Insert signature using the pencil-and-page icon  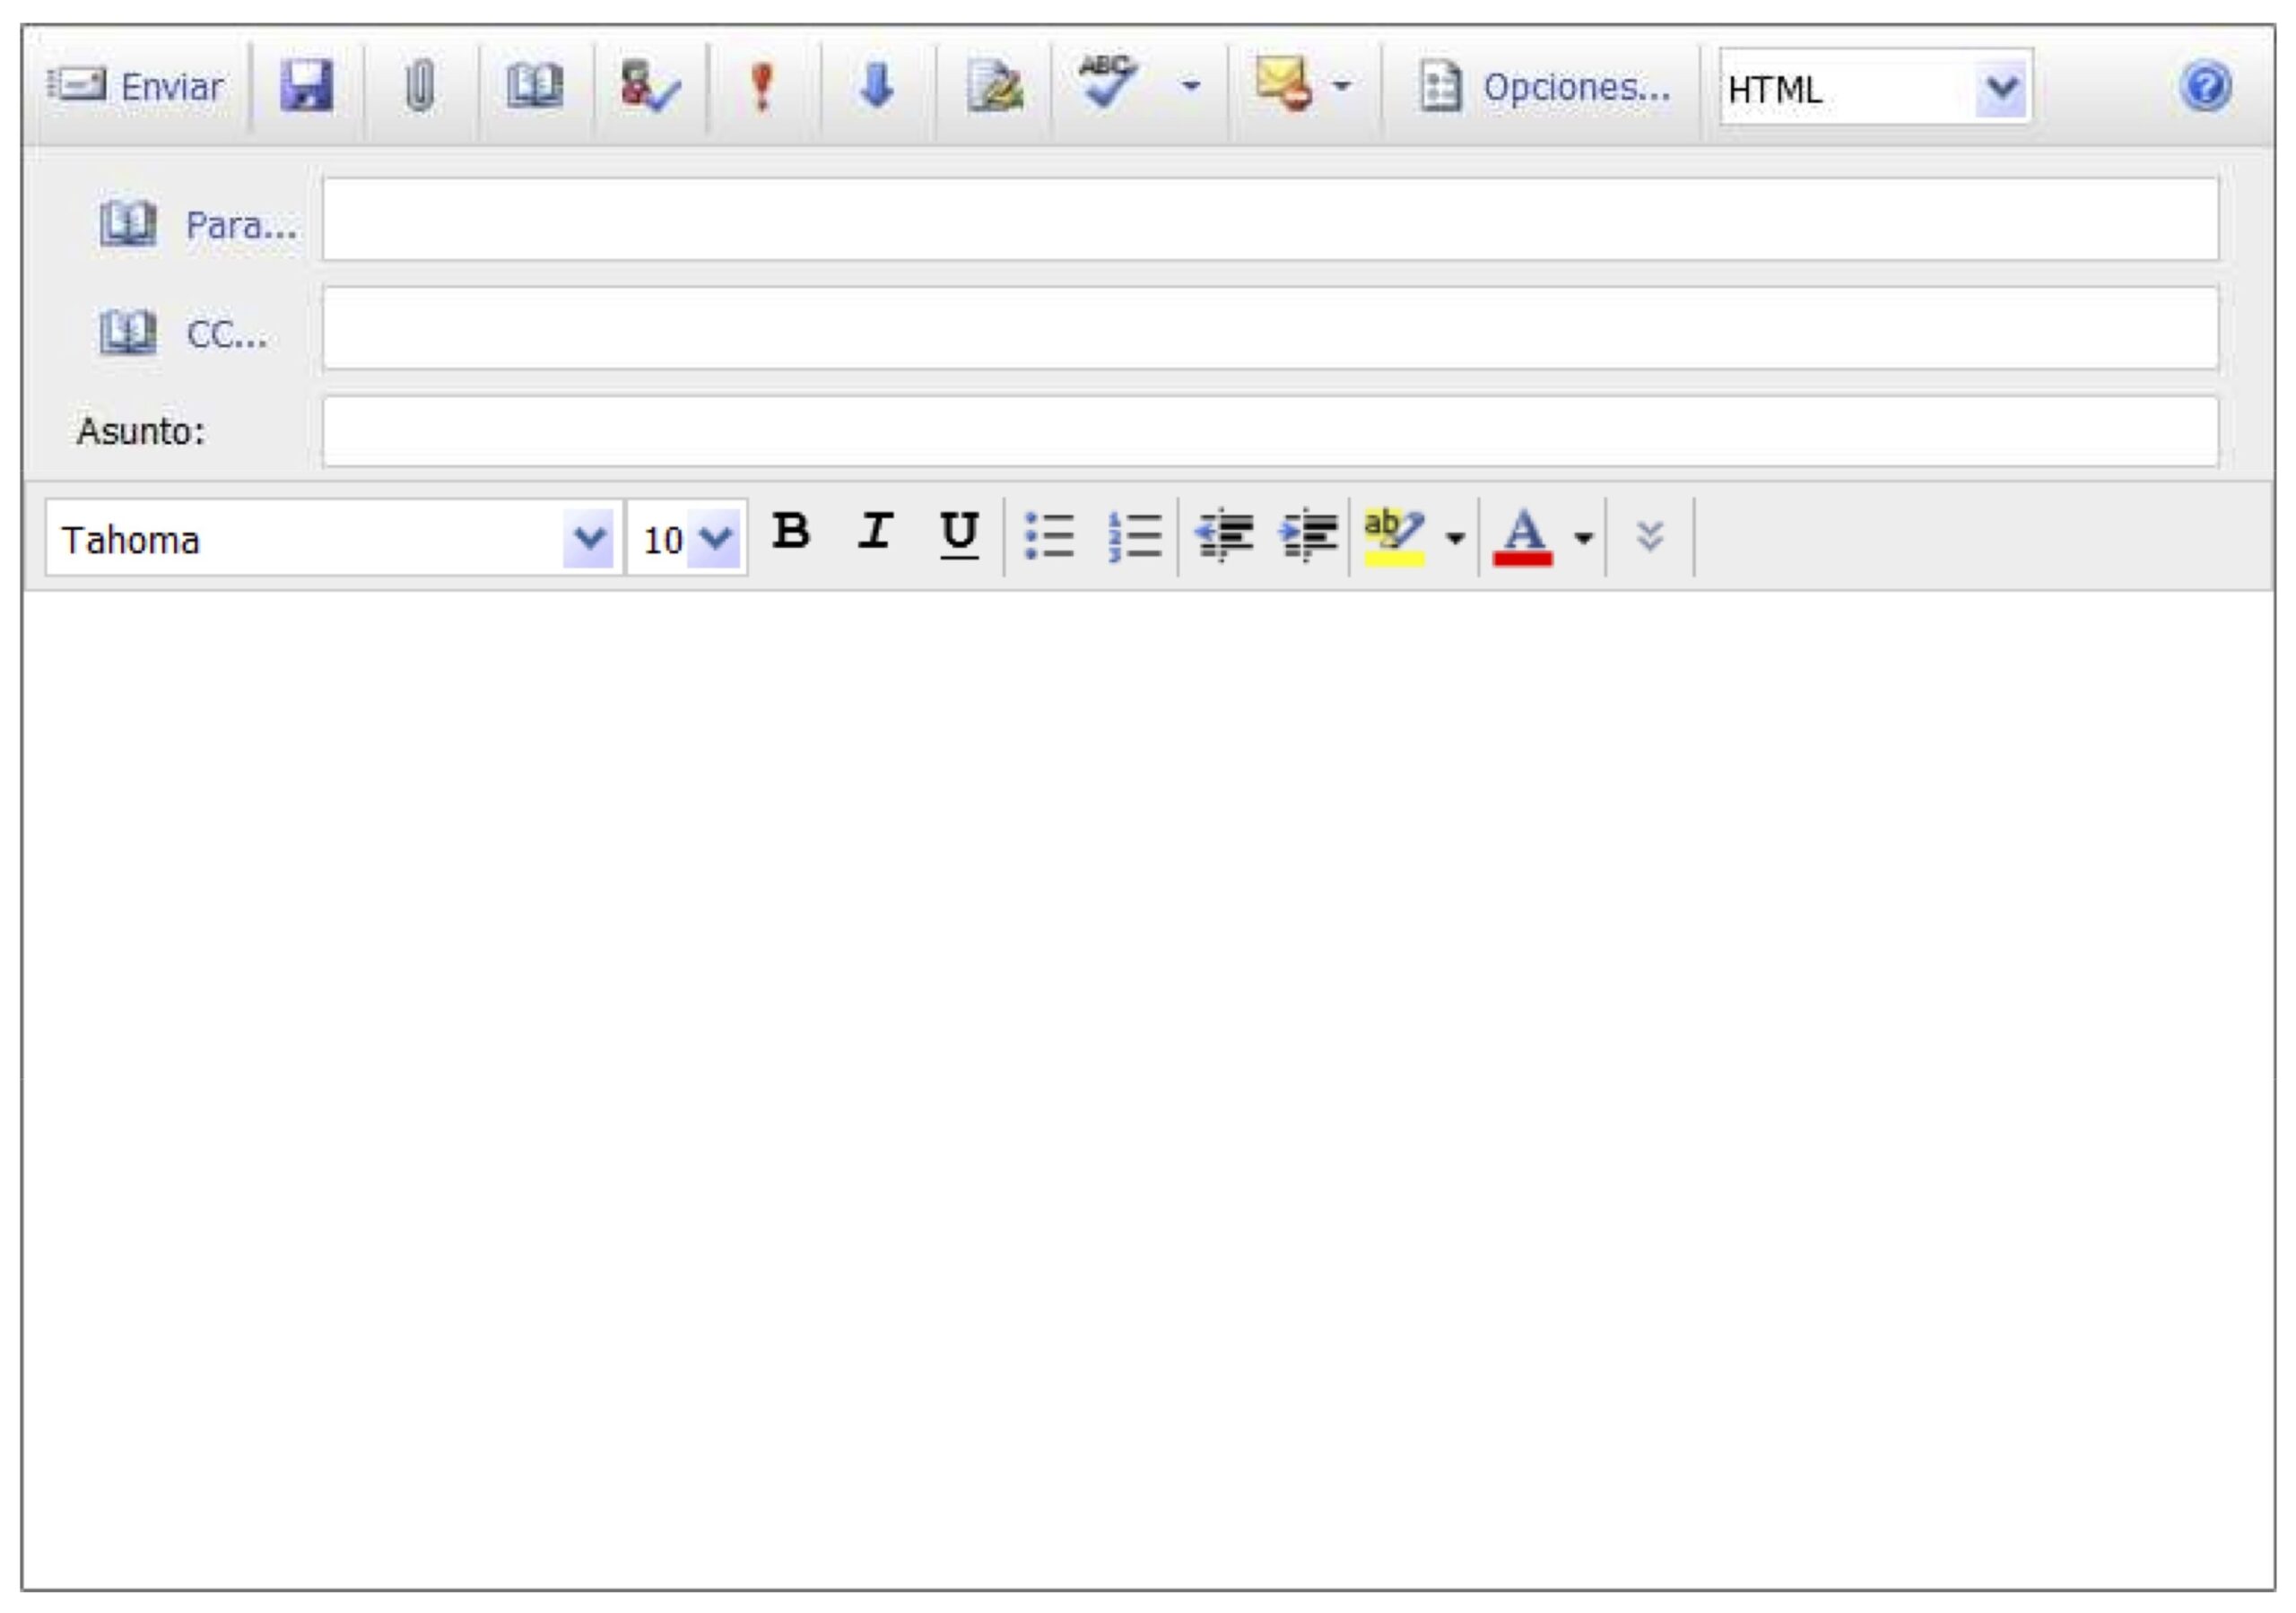coord(994,86)
